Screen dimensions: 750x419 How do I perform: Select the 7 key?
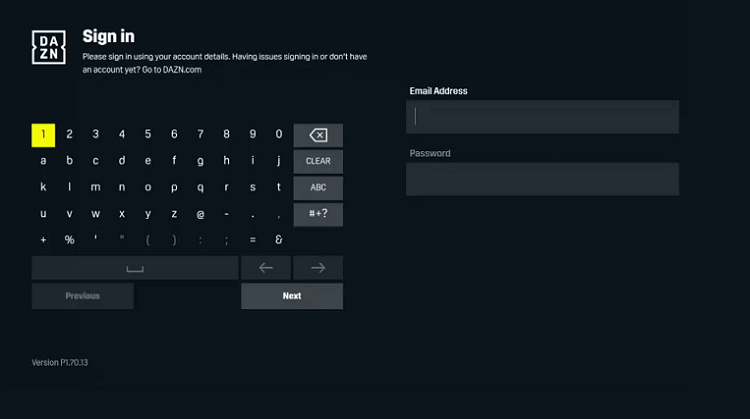[200, 135]
